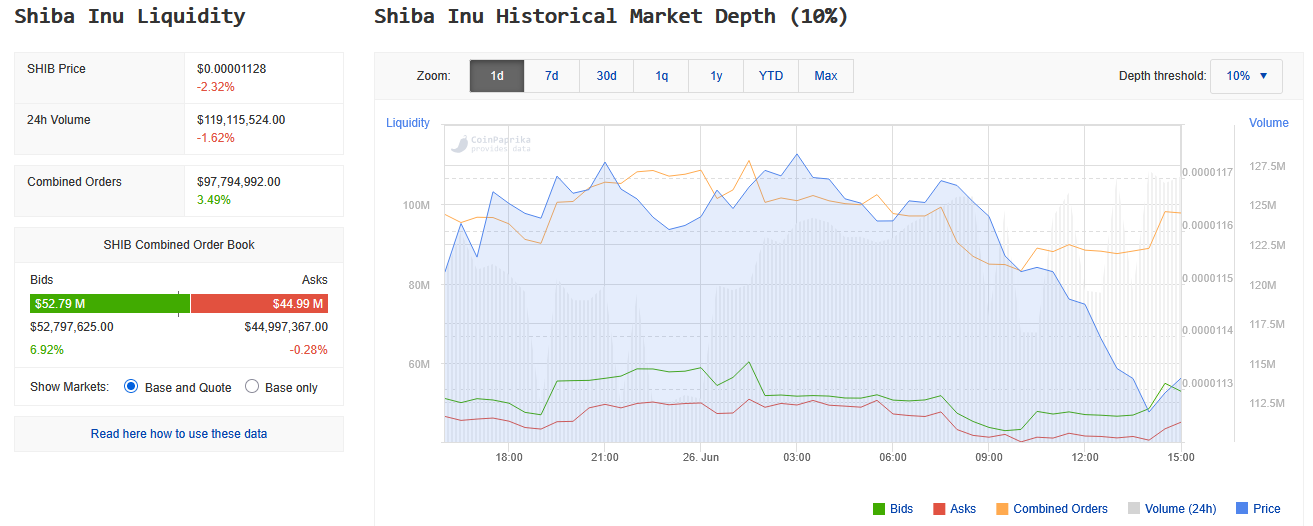
Task: Set chart zoom to 1y
Action: click(716, 76)
